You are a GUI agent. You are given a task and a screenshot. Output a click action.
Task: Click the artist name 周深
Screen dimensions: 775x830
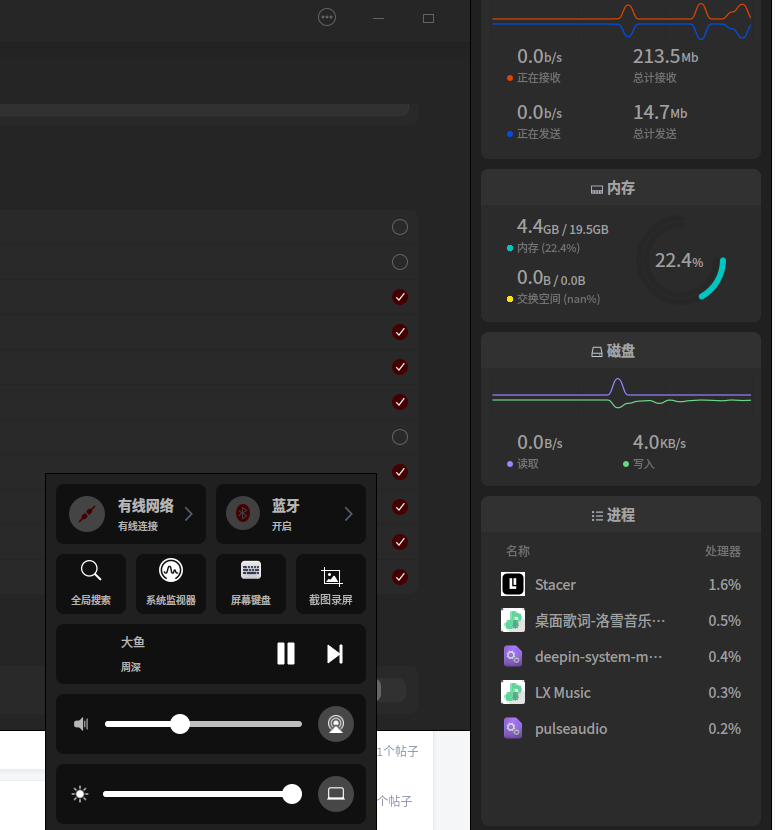pyautogui.click(x=131, y=667)
